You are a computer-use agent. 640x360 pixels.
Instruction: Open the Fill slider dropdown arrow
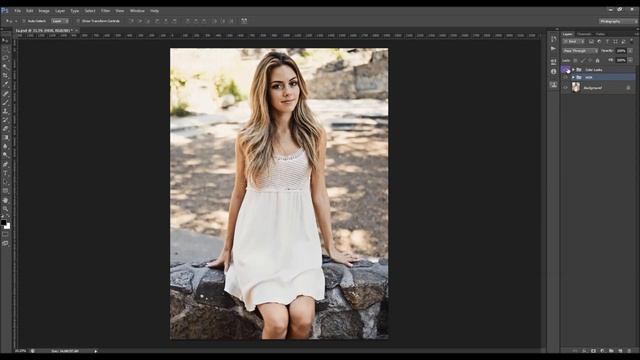tap(630, 60)
